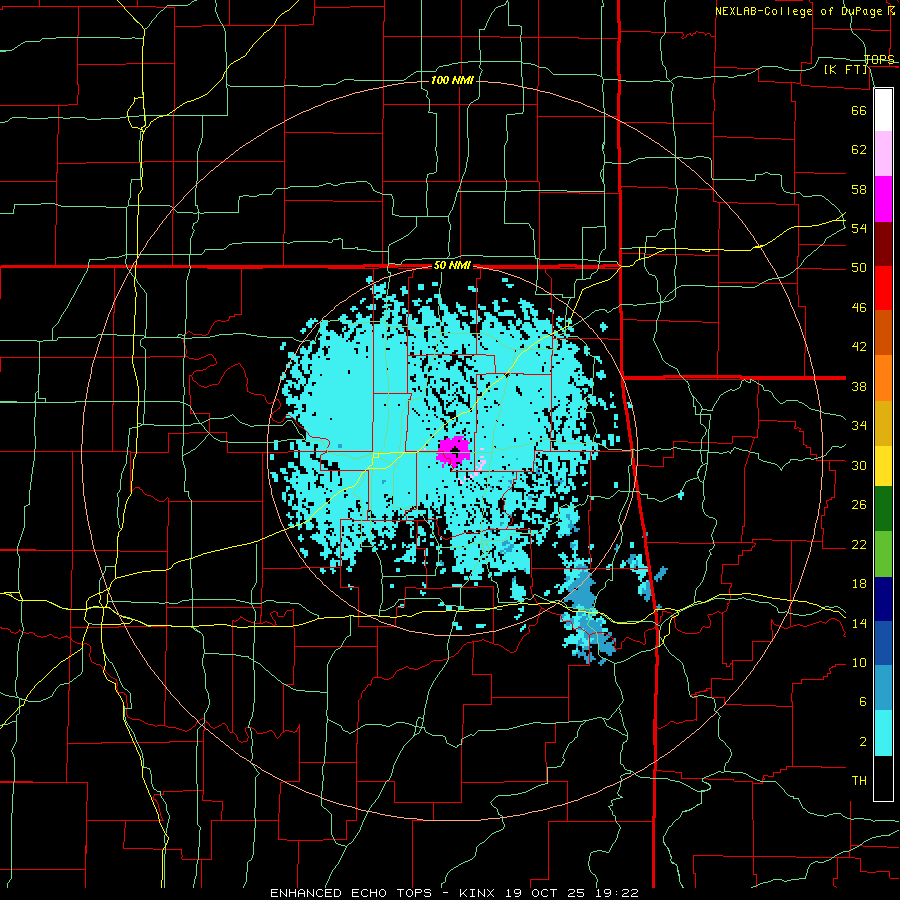This screenshot has width=900, height=900.
Task: Click the 10 value on the scale
Action: coord(859,663)
